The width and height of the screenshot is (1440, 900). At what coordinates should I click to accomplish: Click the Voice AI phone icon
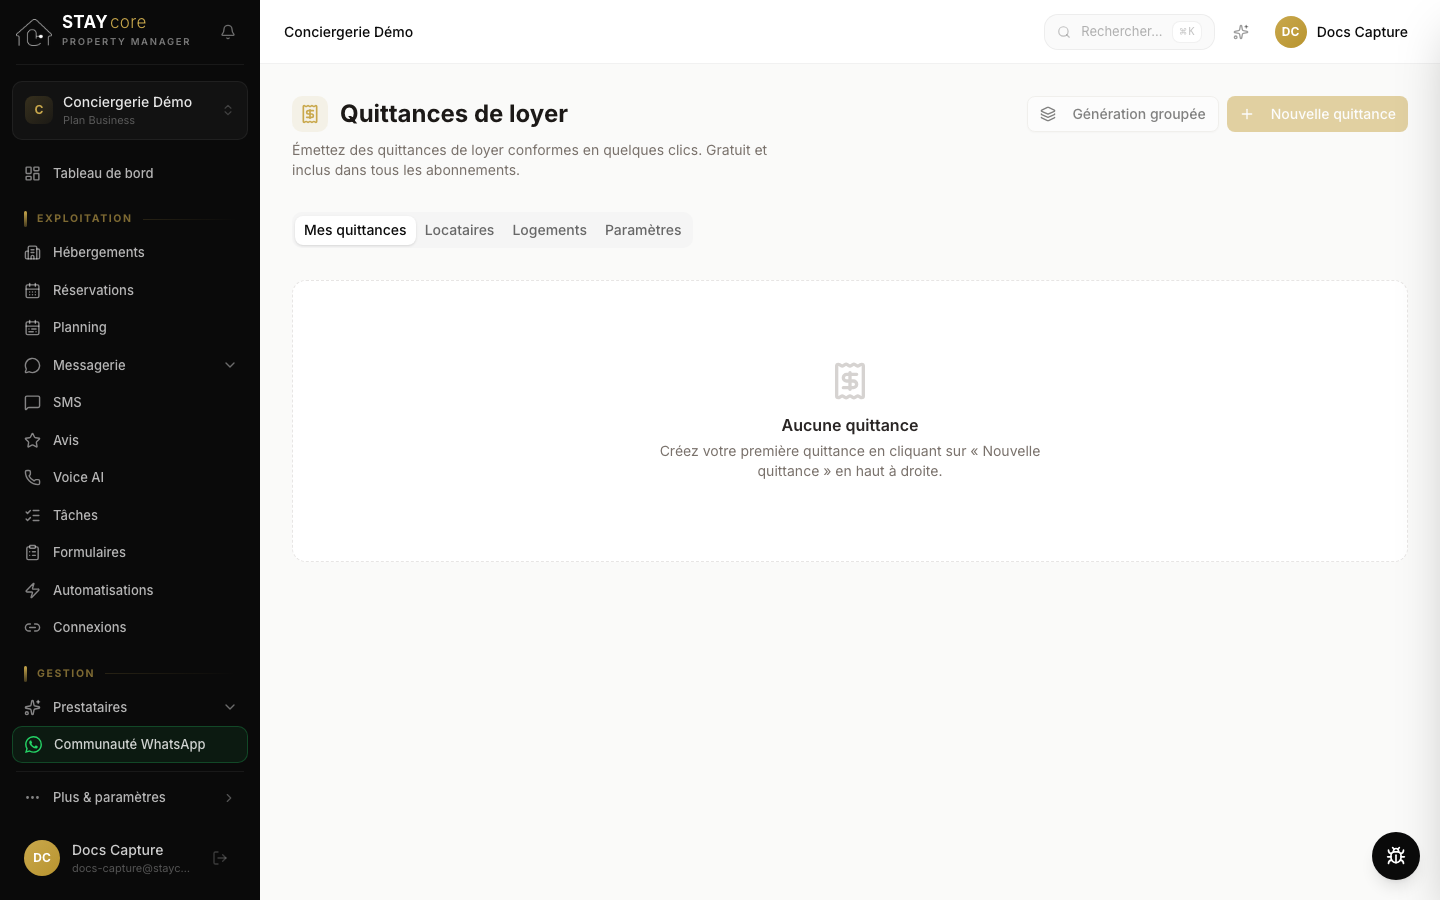click(32, 477)
